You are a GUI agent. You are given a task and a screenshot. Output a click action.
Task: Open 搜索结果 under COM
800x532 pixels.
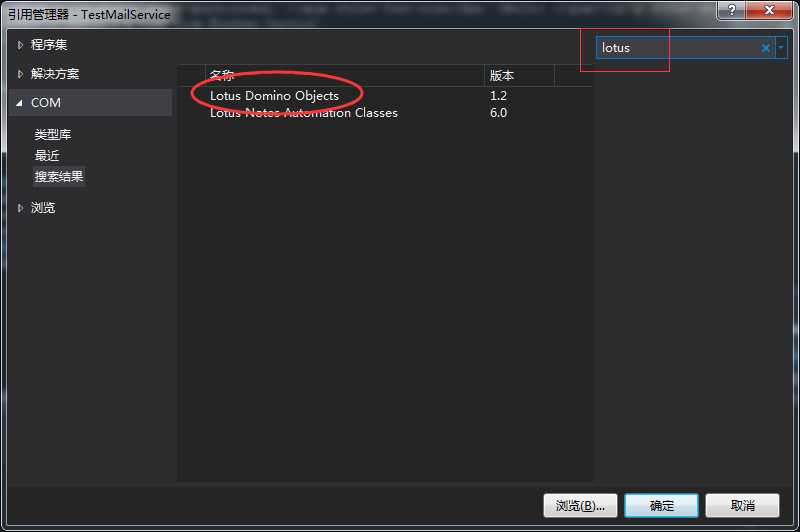coord(59,176)
